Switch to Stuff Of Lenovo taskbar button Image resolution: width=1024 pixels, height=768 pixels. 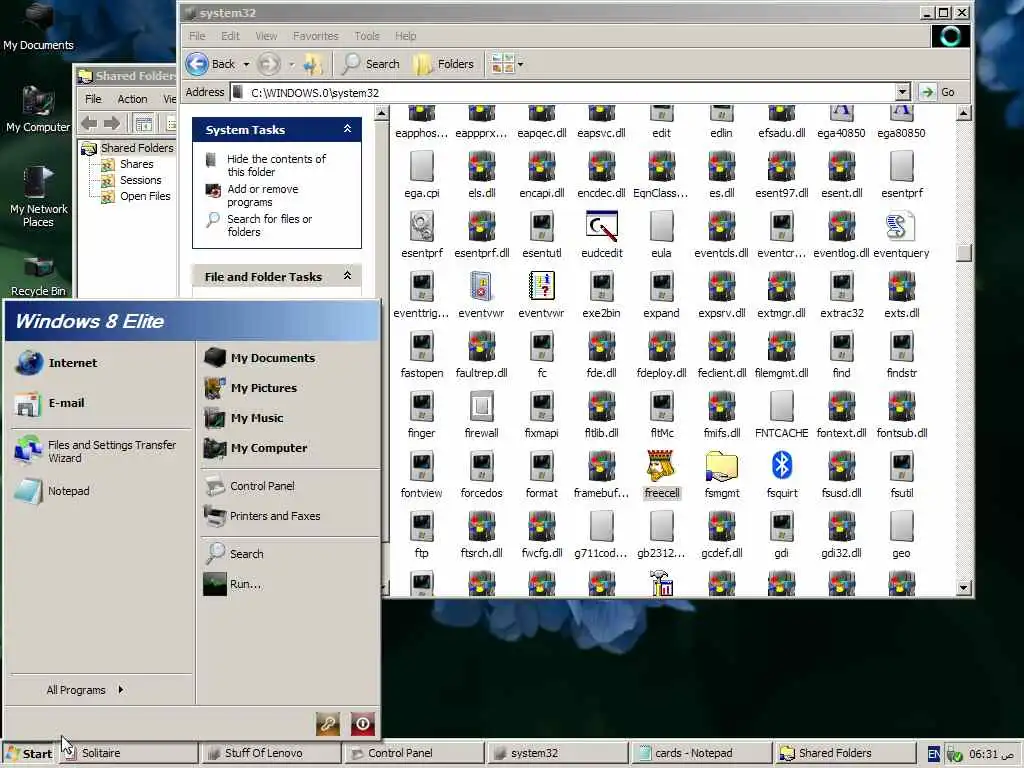coord(270,753)
